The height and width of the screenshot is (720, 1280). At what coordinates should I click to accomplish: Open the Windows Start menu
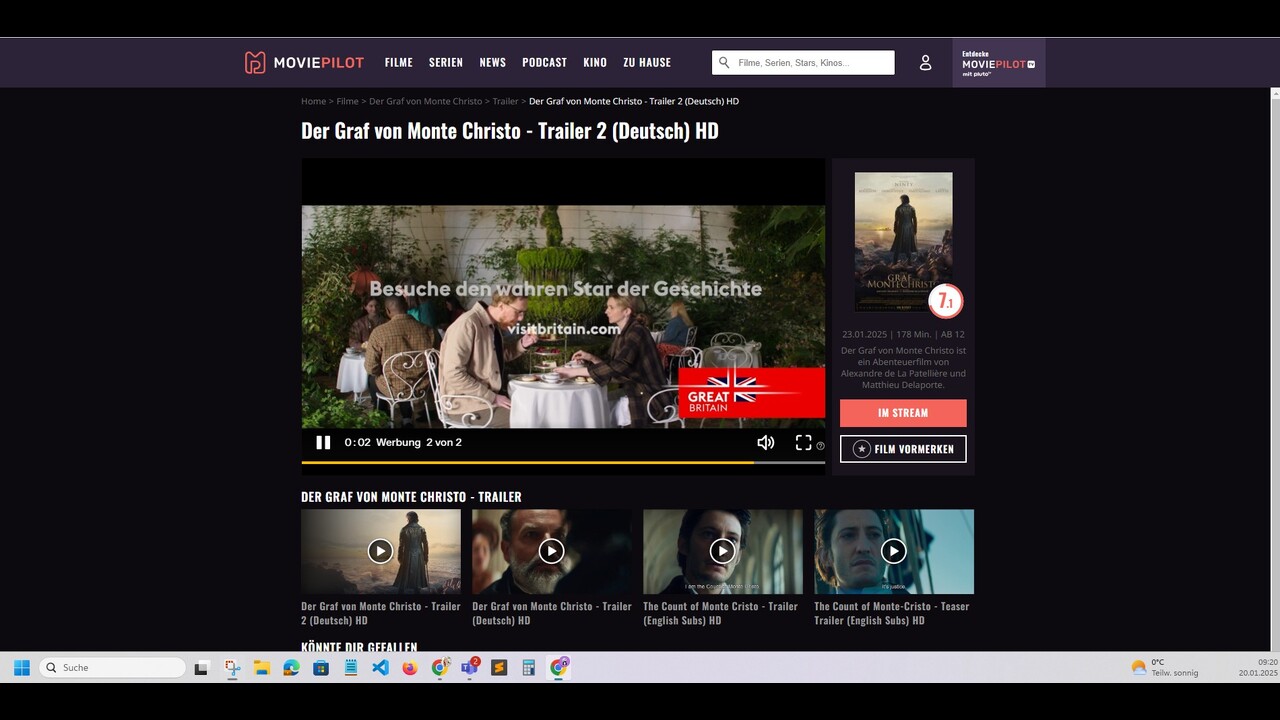click(x=21, y=667)
